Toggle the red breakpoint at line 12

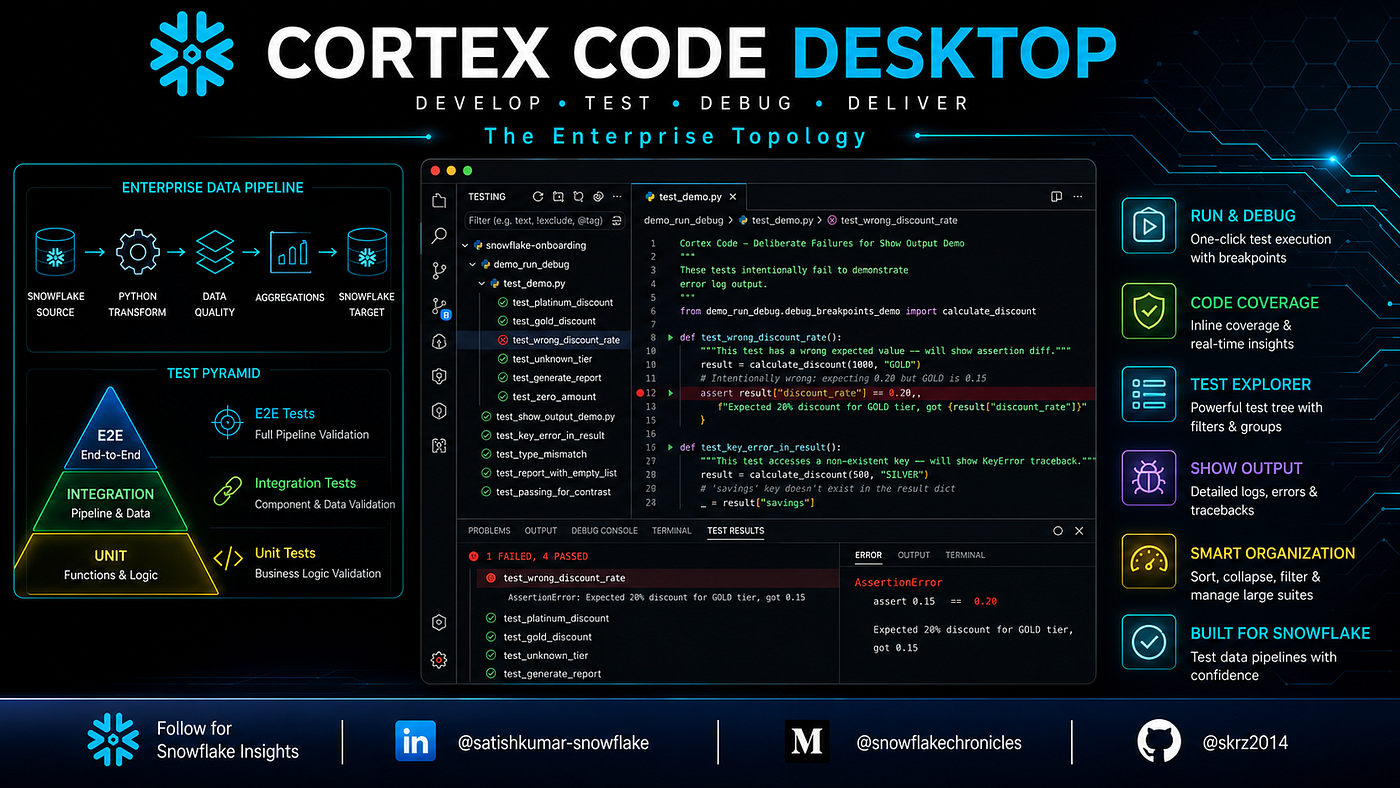click(x=640, y=394)
